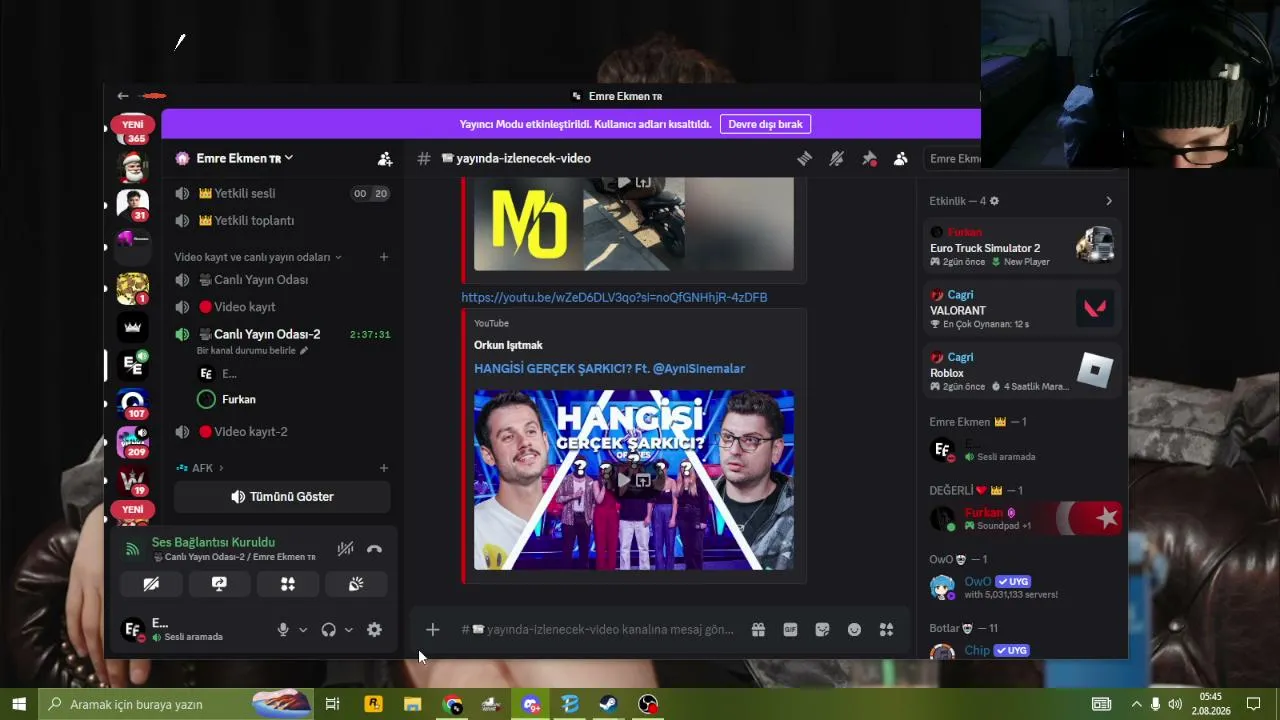Click the plus attachment button in message bar

point(432,629)
